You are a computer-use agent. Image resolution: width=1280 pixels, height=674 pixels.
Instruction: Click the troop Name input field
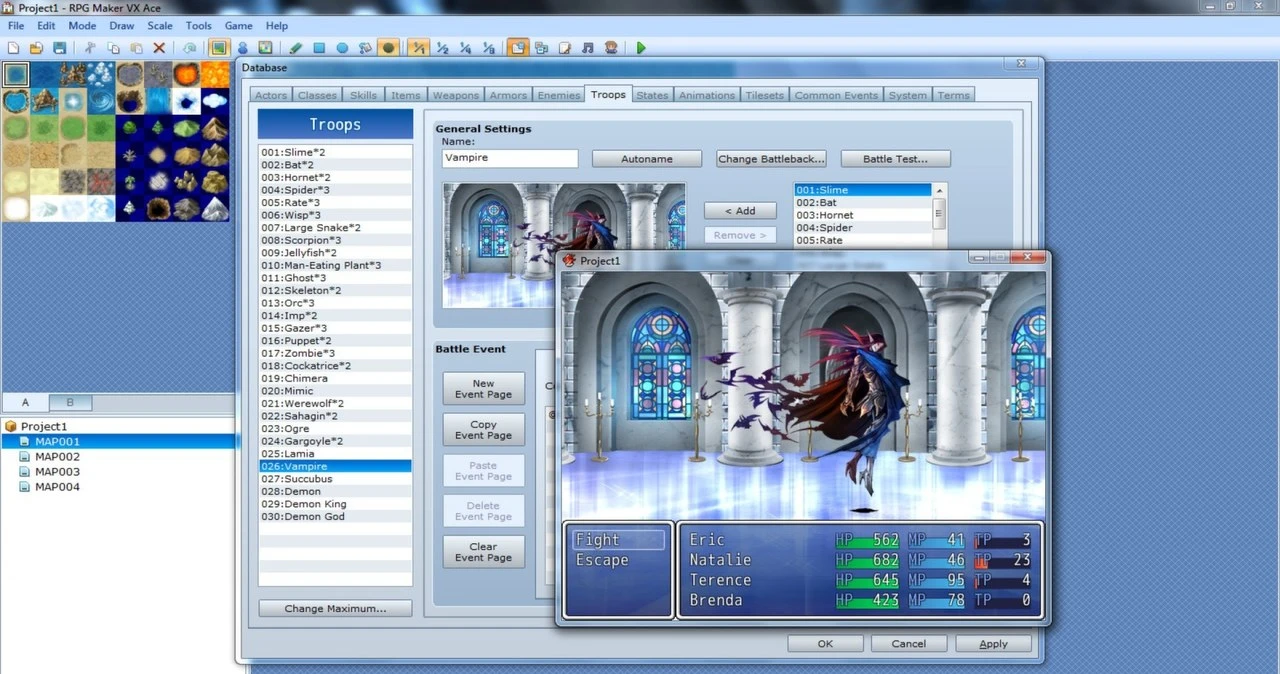click(x=510, y=158)
